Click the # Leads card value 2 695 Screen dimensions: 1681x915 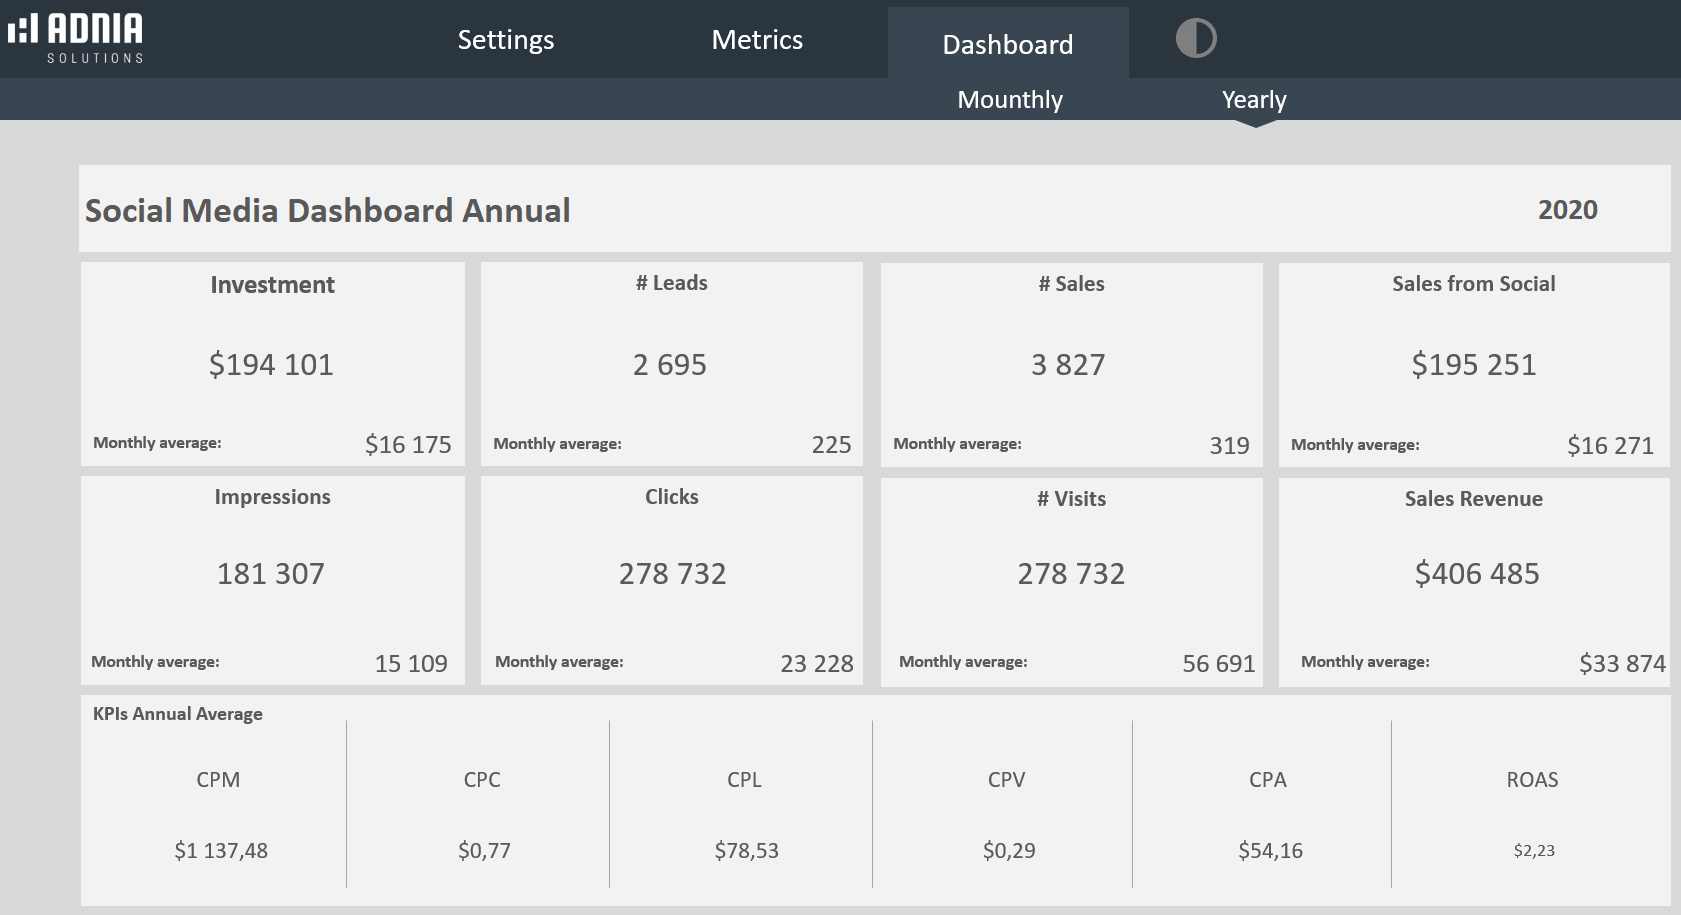669,365
